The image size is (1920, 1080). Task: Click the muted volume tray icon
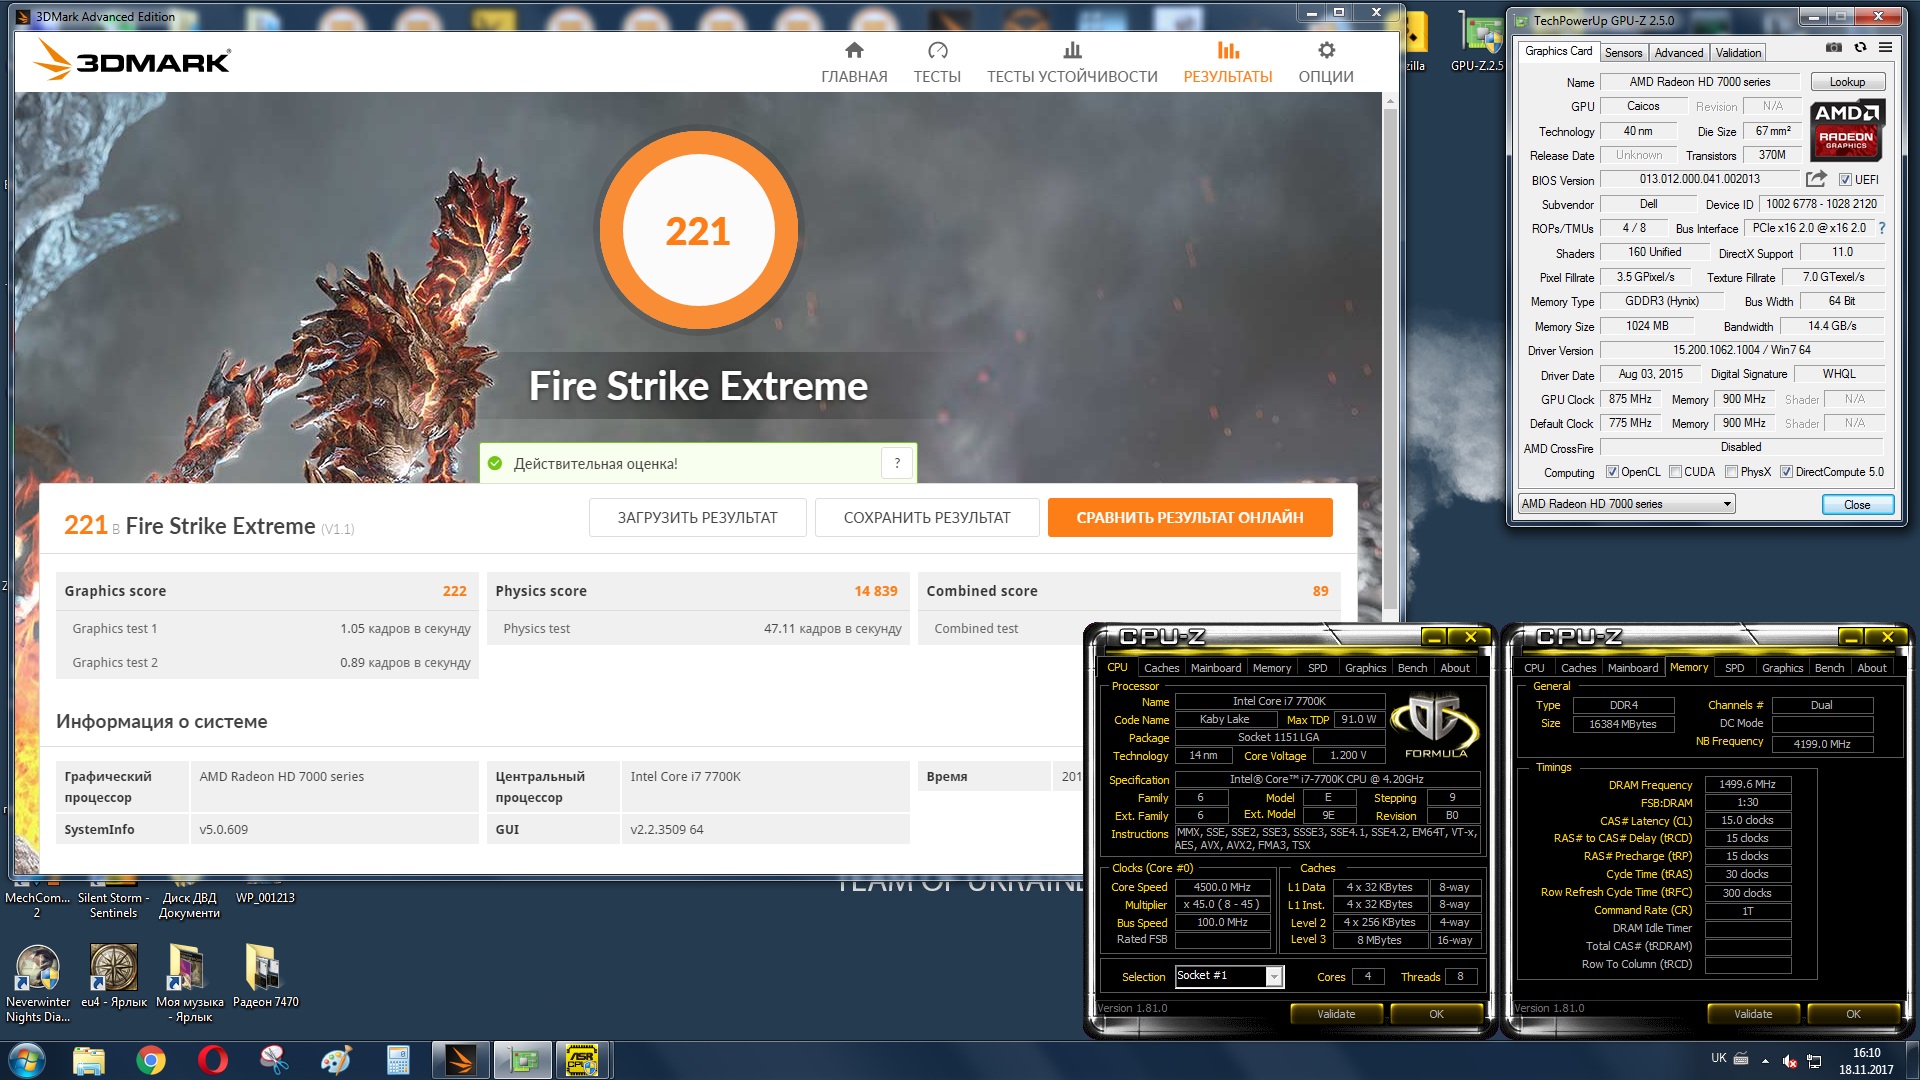[x=1791, y=1061]
